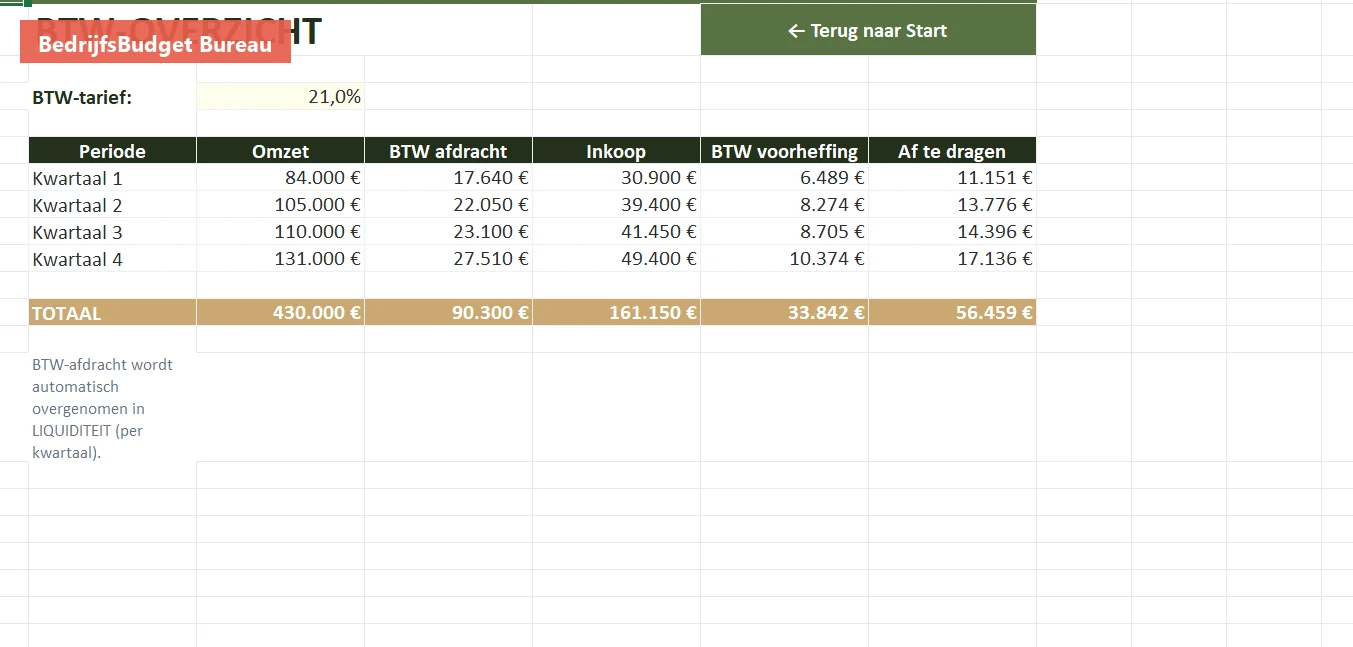The width and height of the screenshot is (1353, 647).
Task: Click the Terug naar Start button
Action: pyautogui.click(x=868, y=30)
